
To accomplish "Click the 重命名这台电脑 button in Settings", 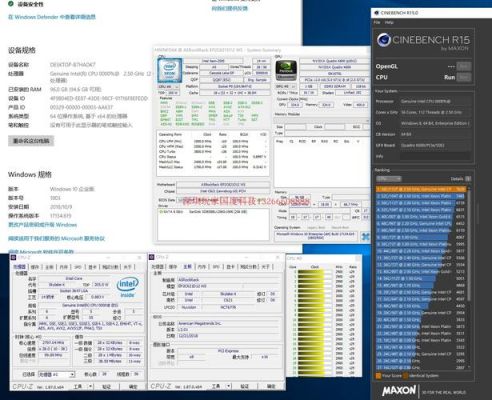I will click(x=31, y=141).
